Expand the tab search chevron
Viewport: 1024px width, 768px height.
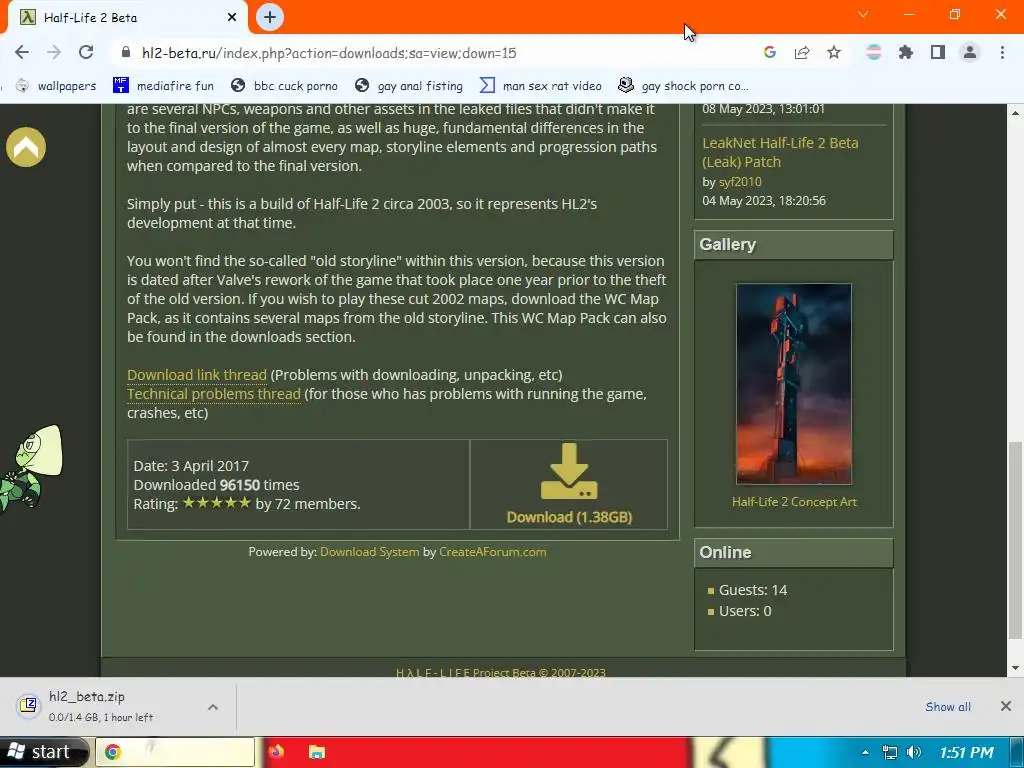click(x=863, y=14)
